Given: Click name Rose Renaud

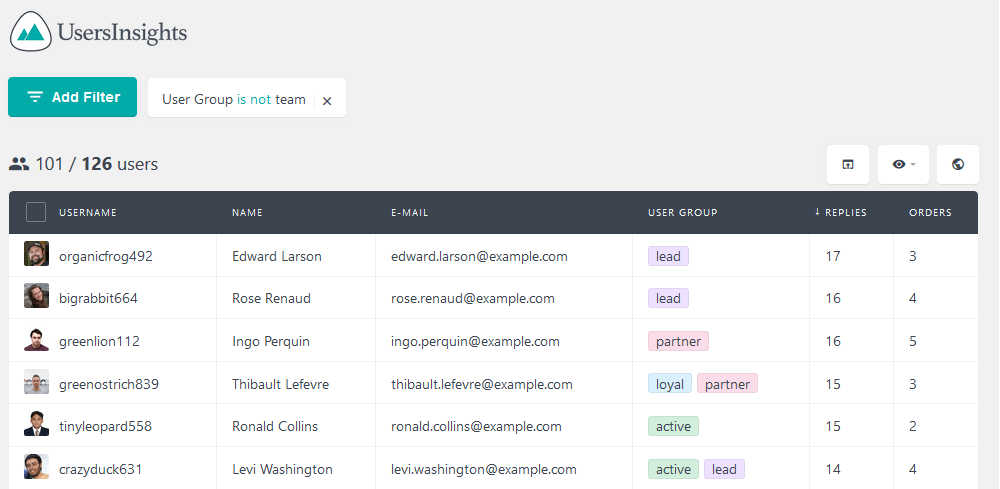Looking at the screenshot, I should pyautogui.click(x=272, y=298).
